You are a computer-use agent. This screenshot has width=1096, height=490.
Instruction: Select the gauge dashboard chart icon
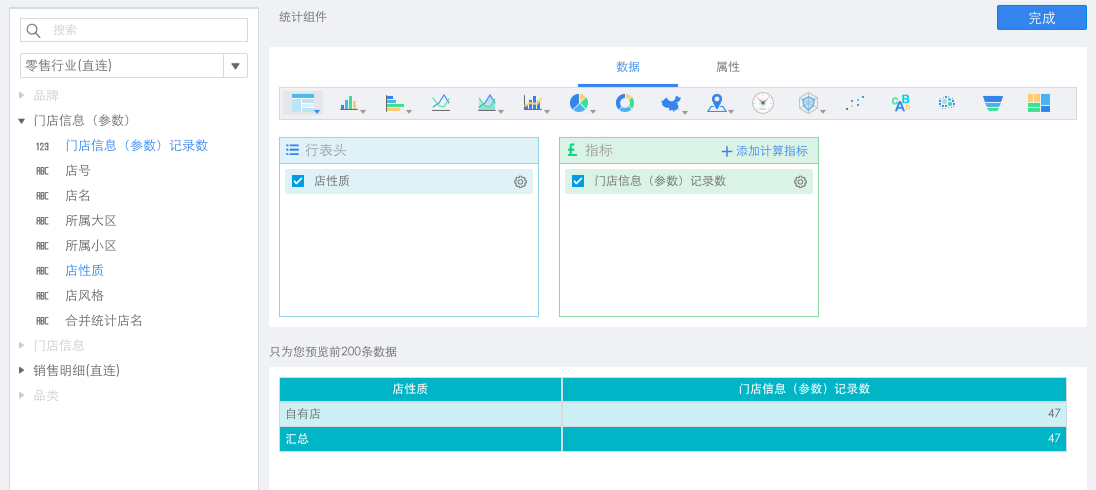click(x=763, y=103)
